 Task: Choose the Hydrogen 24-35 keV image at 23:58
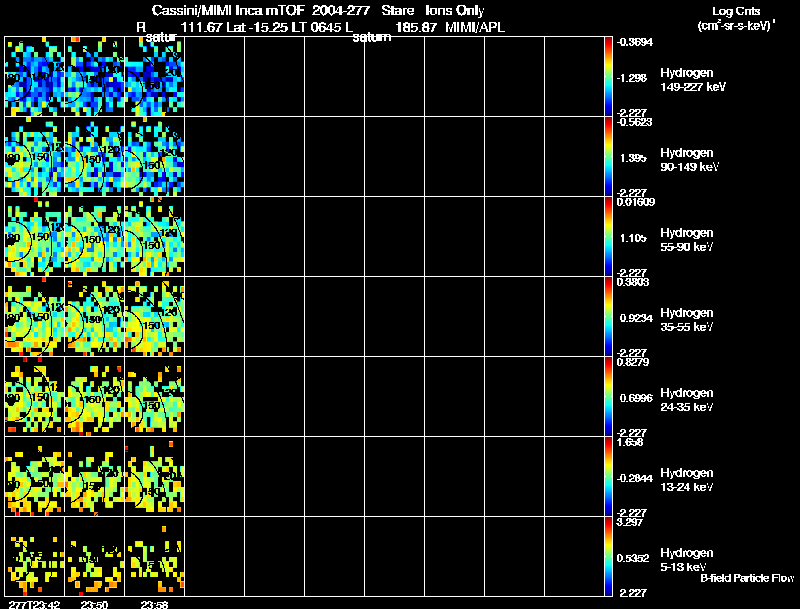click(155, 397)
